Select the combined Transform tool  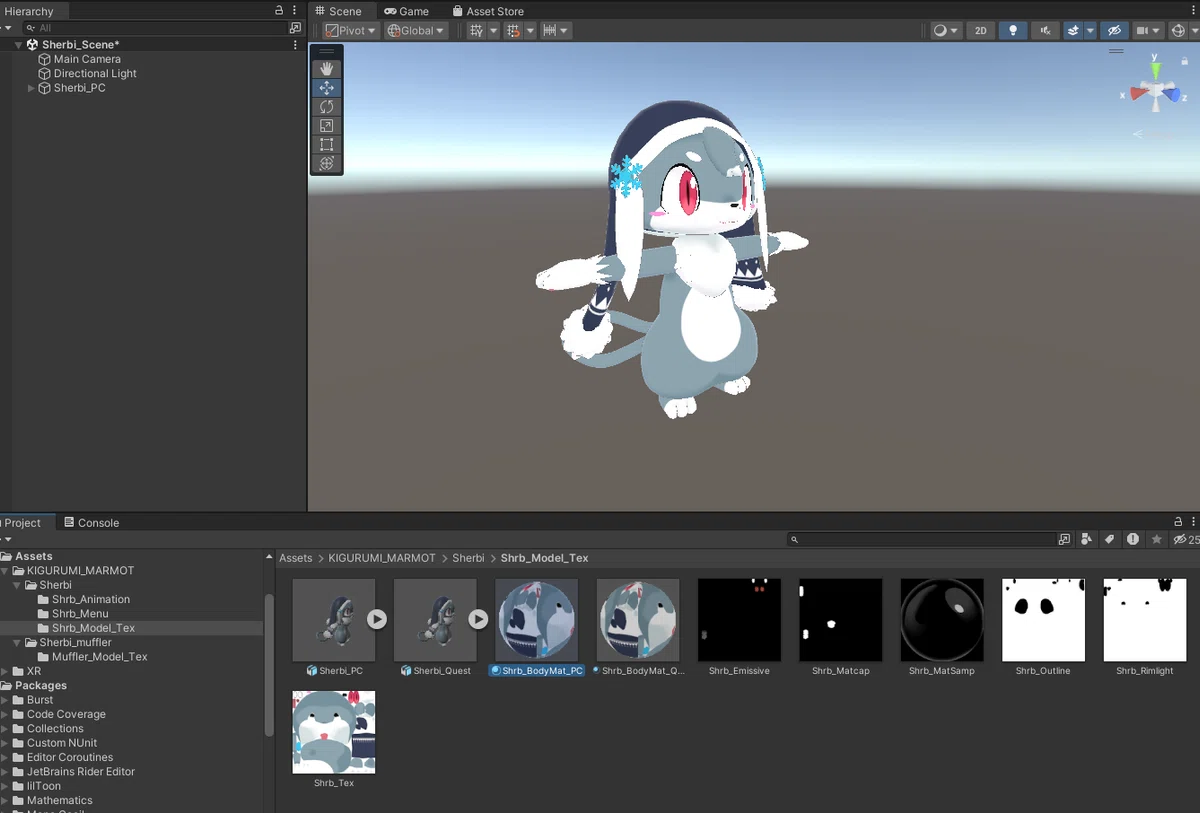point(326,164)
